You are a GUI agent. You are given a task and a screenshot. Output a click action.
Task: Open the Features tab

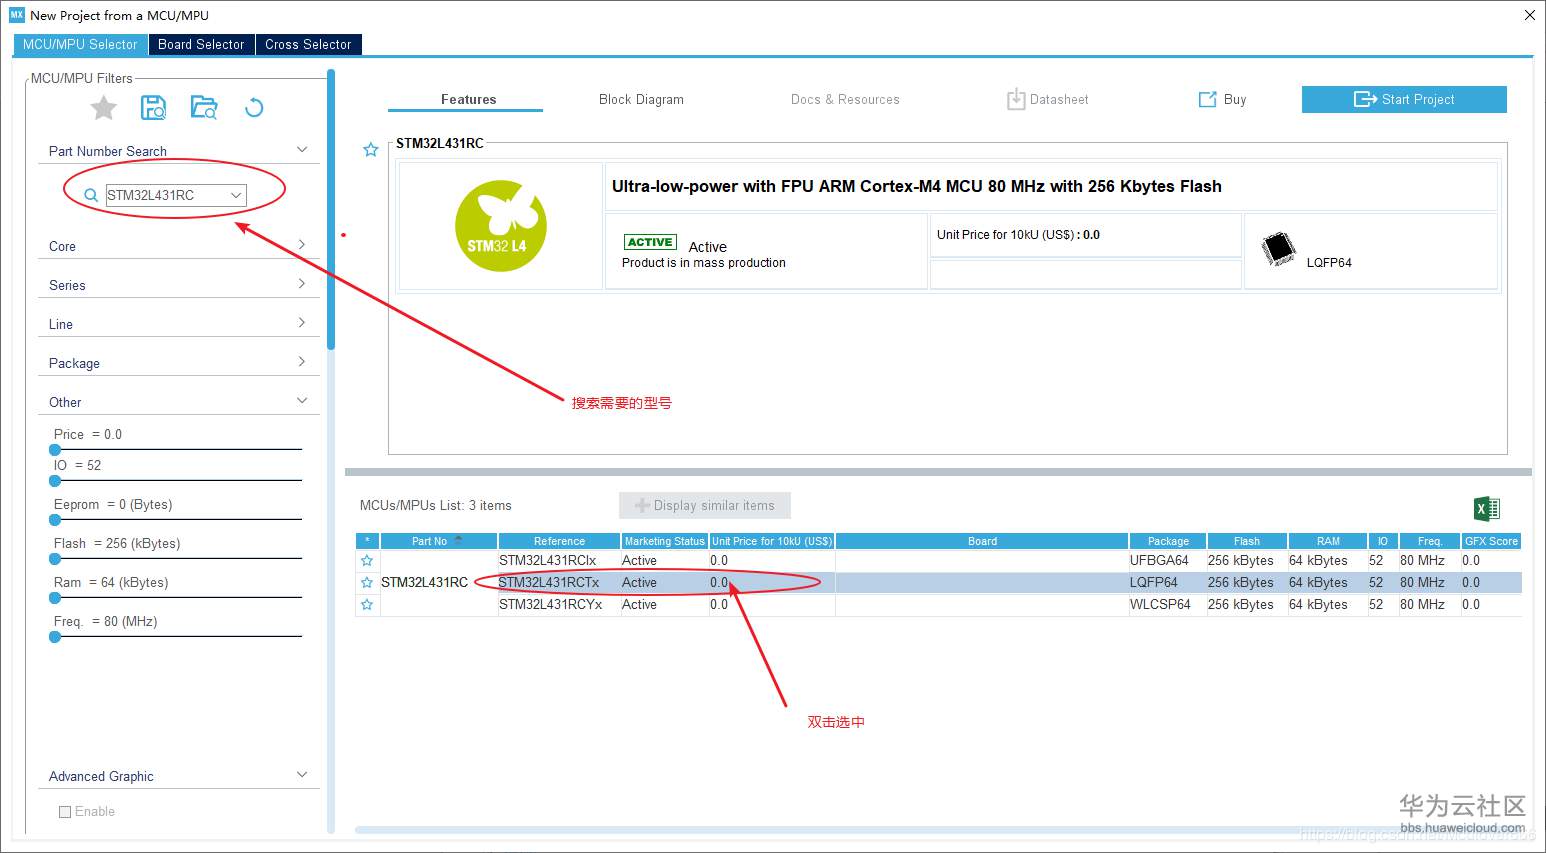click(x=468, y=99)
